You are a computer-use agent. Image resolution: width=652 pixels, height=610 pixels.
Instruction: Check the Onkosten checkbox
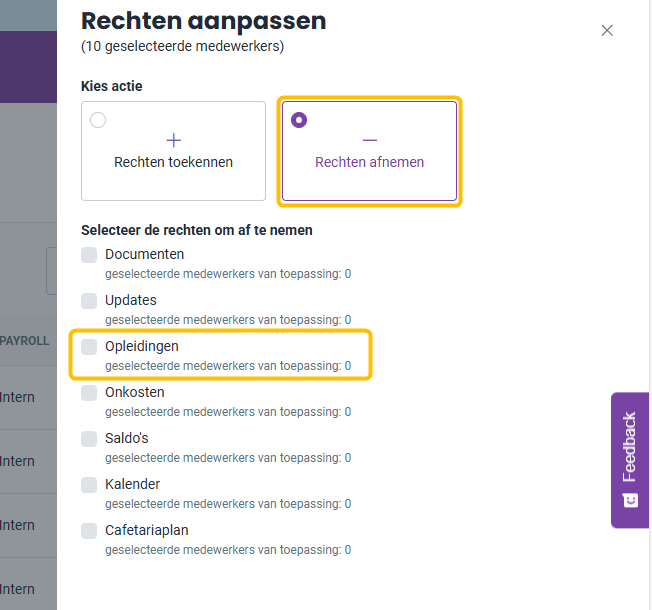89,393
